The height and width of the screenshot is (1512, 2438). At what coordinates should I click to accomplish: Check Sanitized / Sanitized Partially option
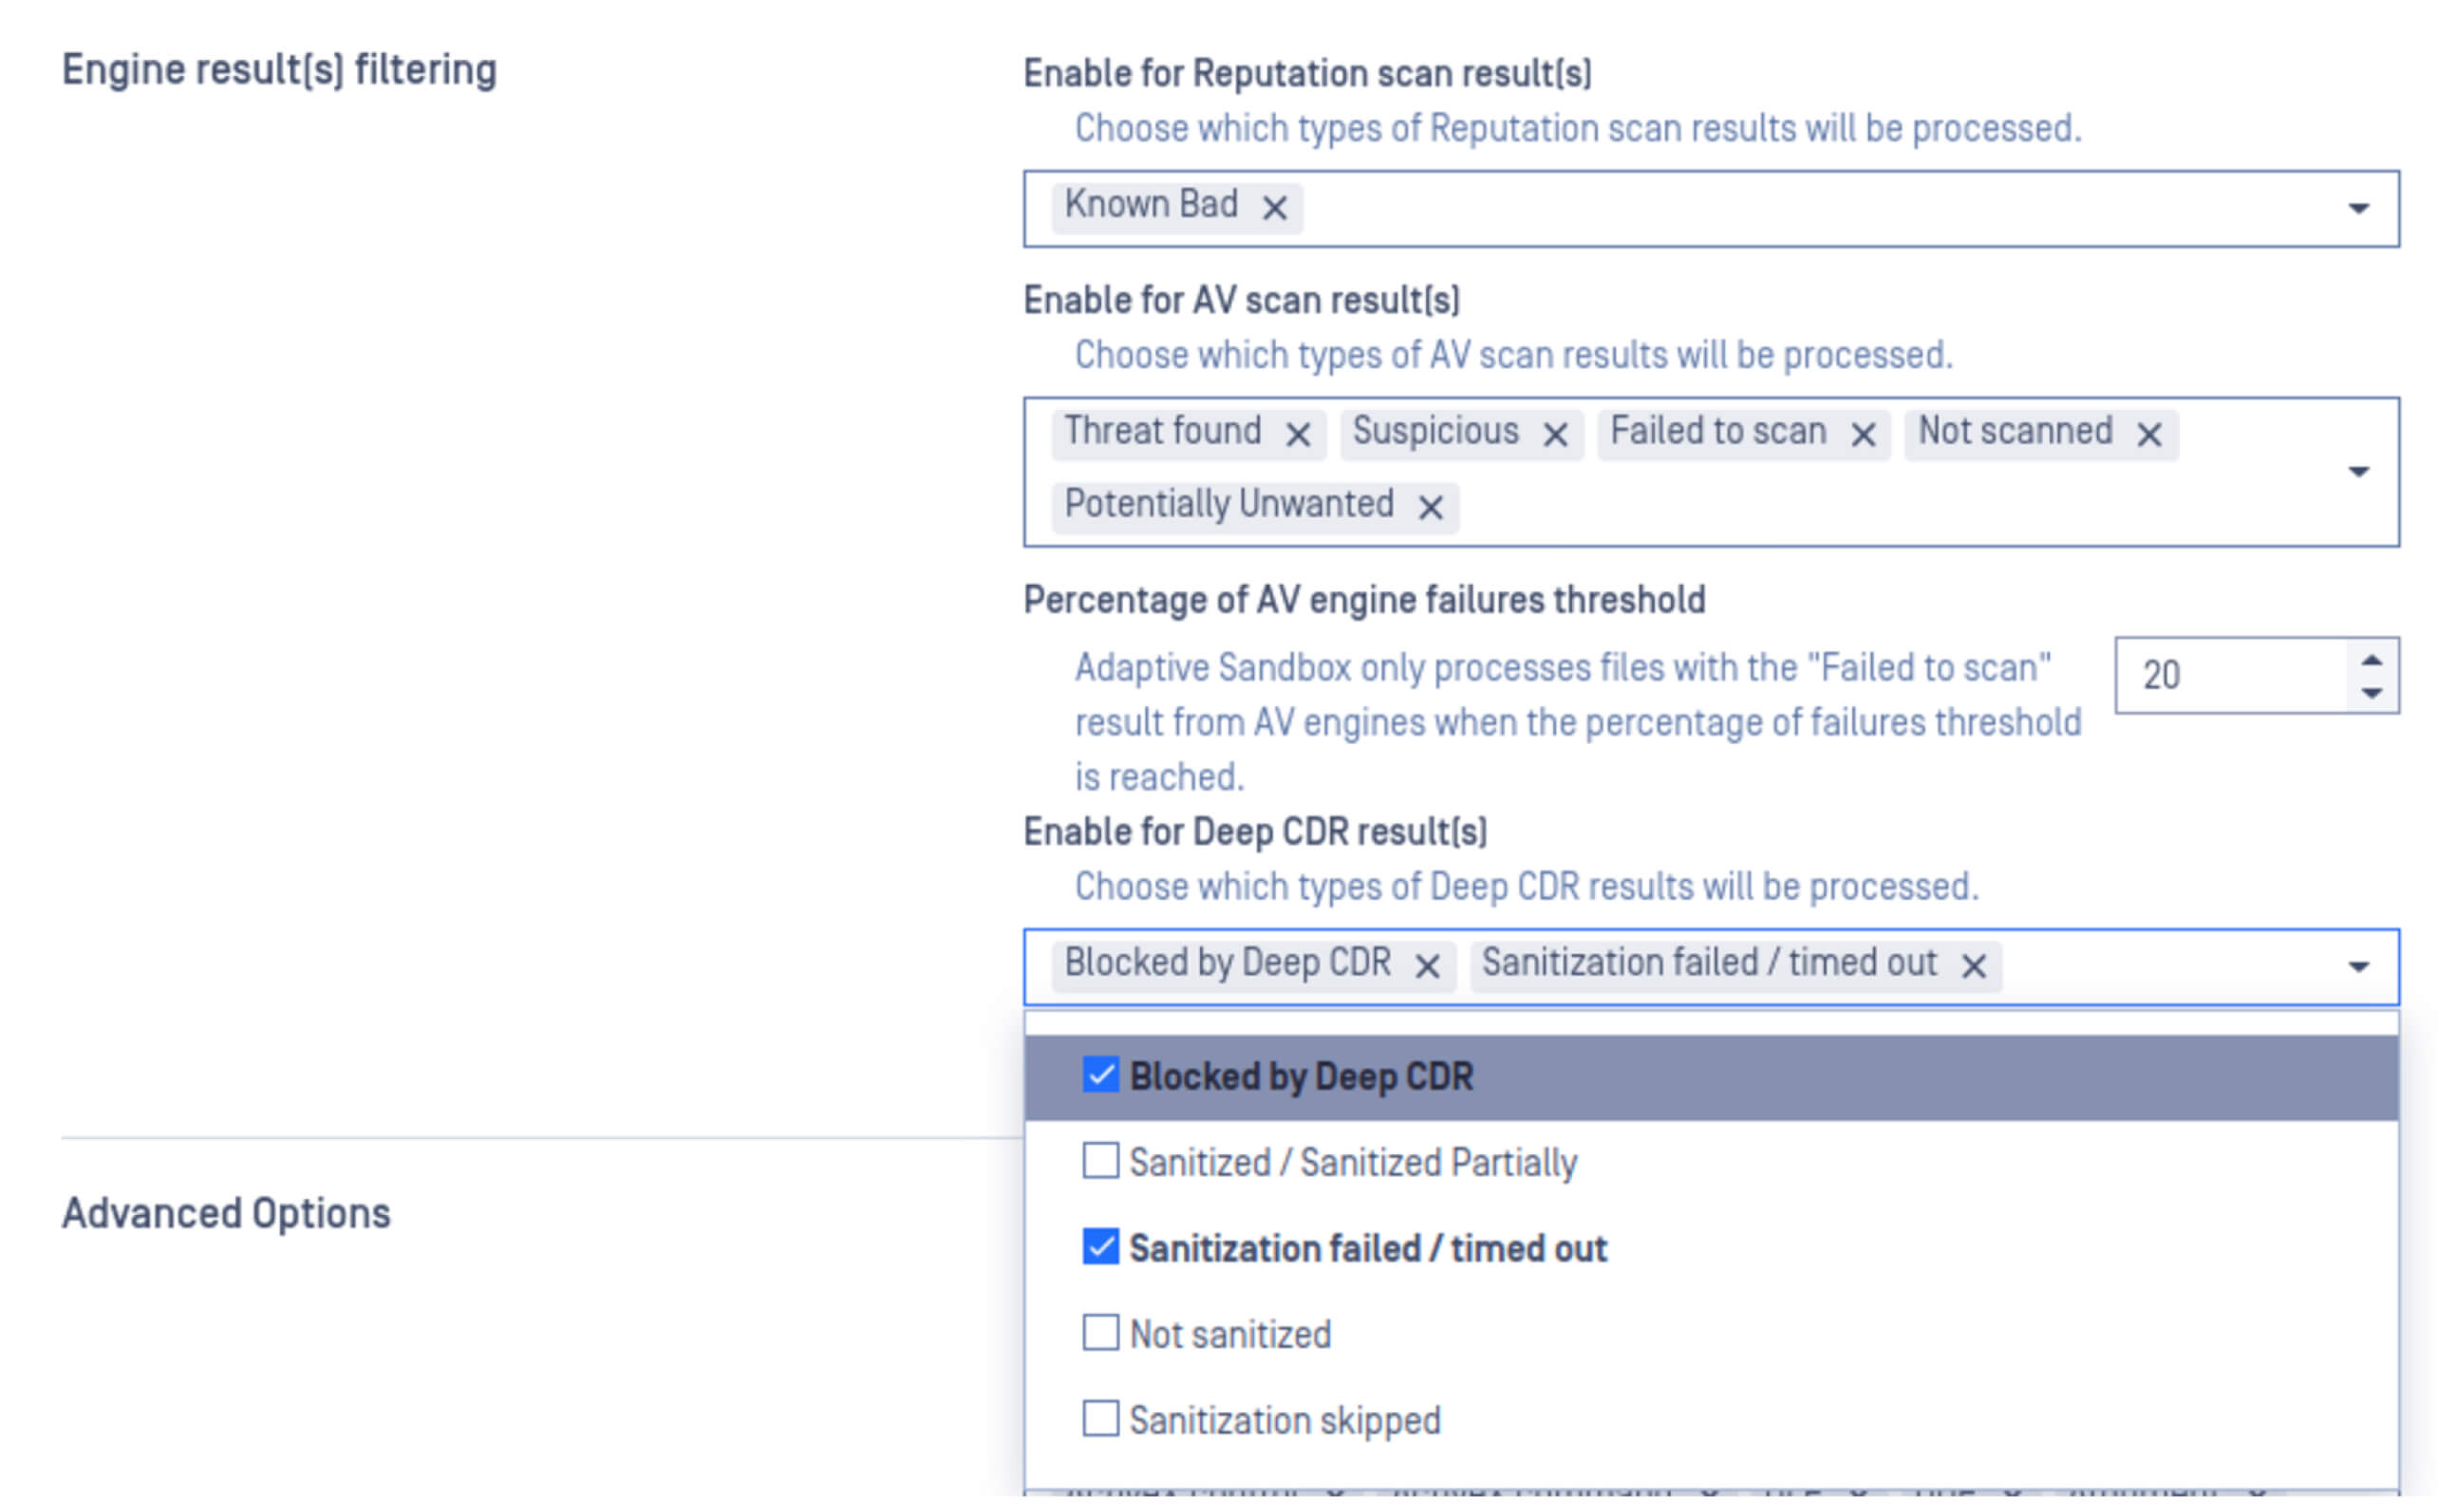(1100, 1162)
